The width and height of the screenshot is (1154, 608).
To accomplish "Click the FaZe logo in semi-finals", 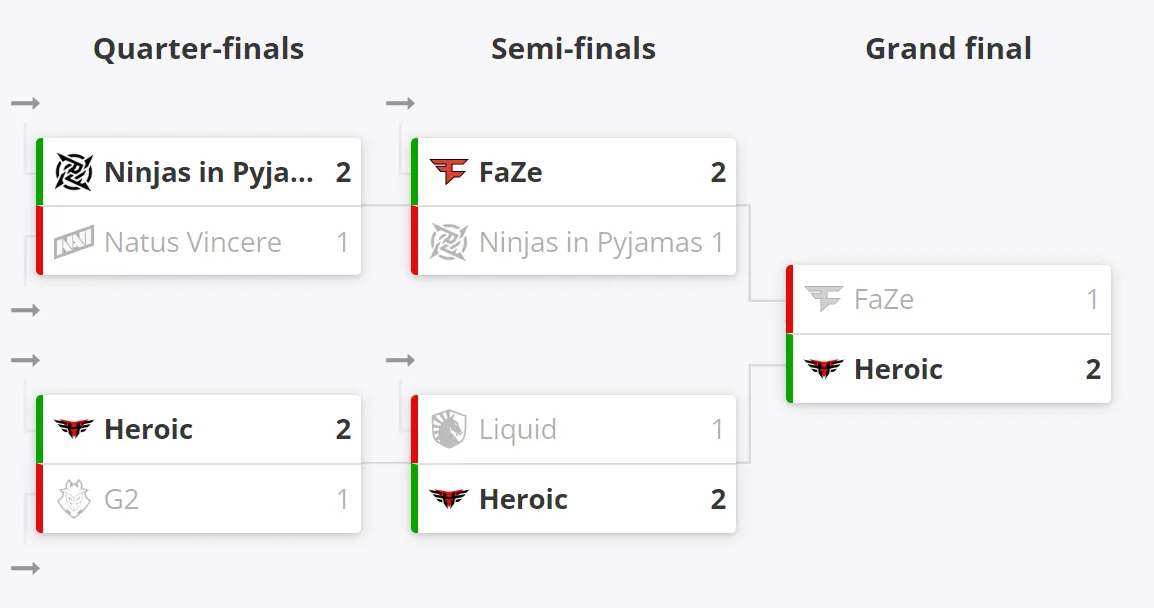I will click(x=448, y=172).
